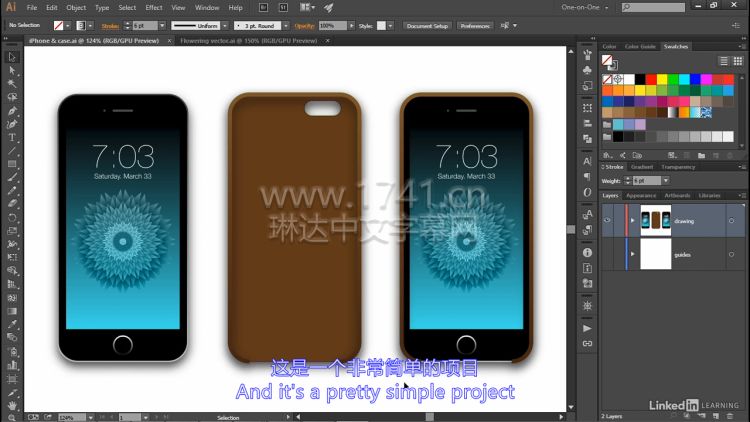The image size is (750, 422).
Task: Select the Direct Selection tool
Action: click(x=12, y=70)
